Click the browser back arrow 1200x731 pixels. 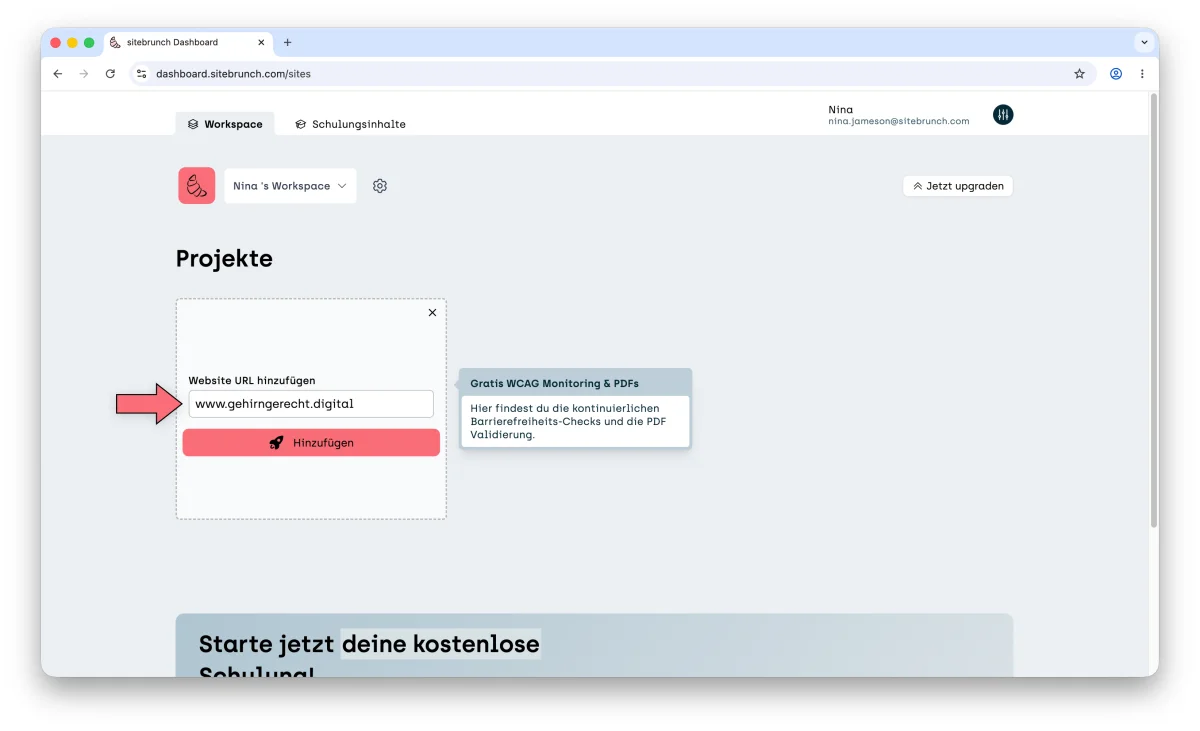pos(58,74)
